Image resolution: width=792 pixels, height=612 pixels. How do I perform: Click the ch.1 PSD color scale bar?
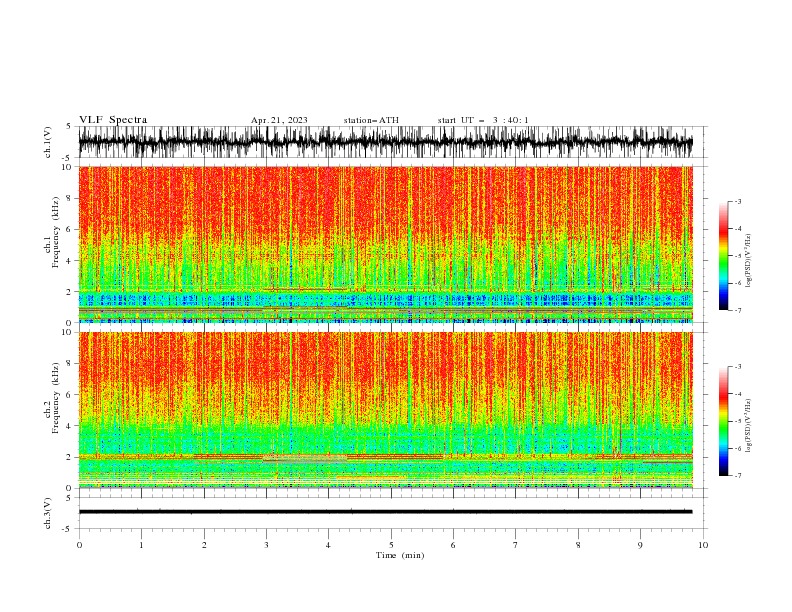coord(723,256)
